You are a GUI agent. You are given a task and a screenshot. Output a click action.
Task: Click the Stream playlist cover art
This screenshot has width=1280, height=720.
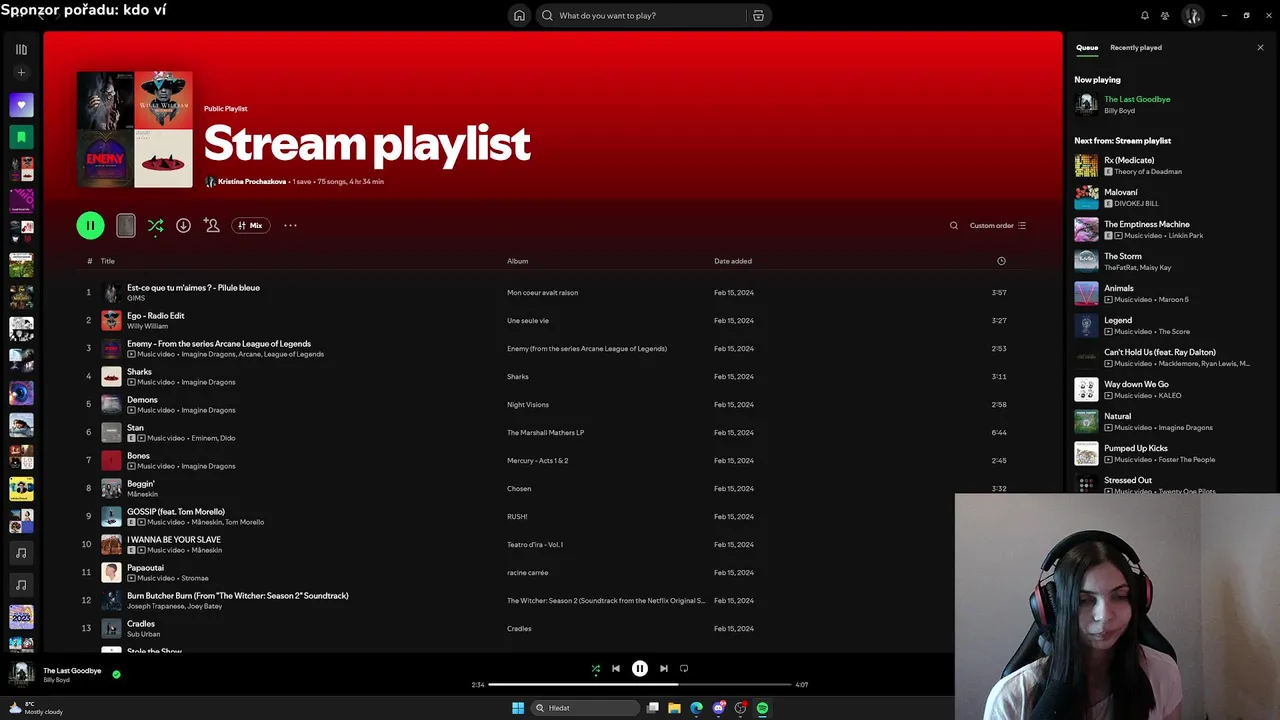pyautogui.click(x=134, y=129)
